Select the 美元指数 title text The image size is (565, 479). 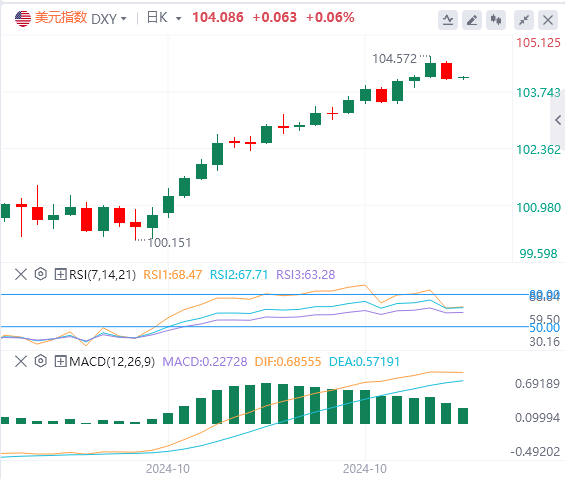pos(61,18)
